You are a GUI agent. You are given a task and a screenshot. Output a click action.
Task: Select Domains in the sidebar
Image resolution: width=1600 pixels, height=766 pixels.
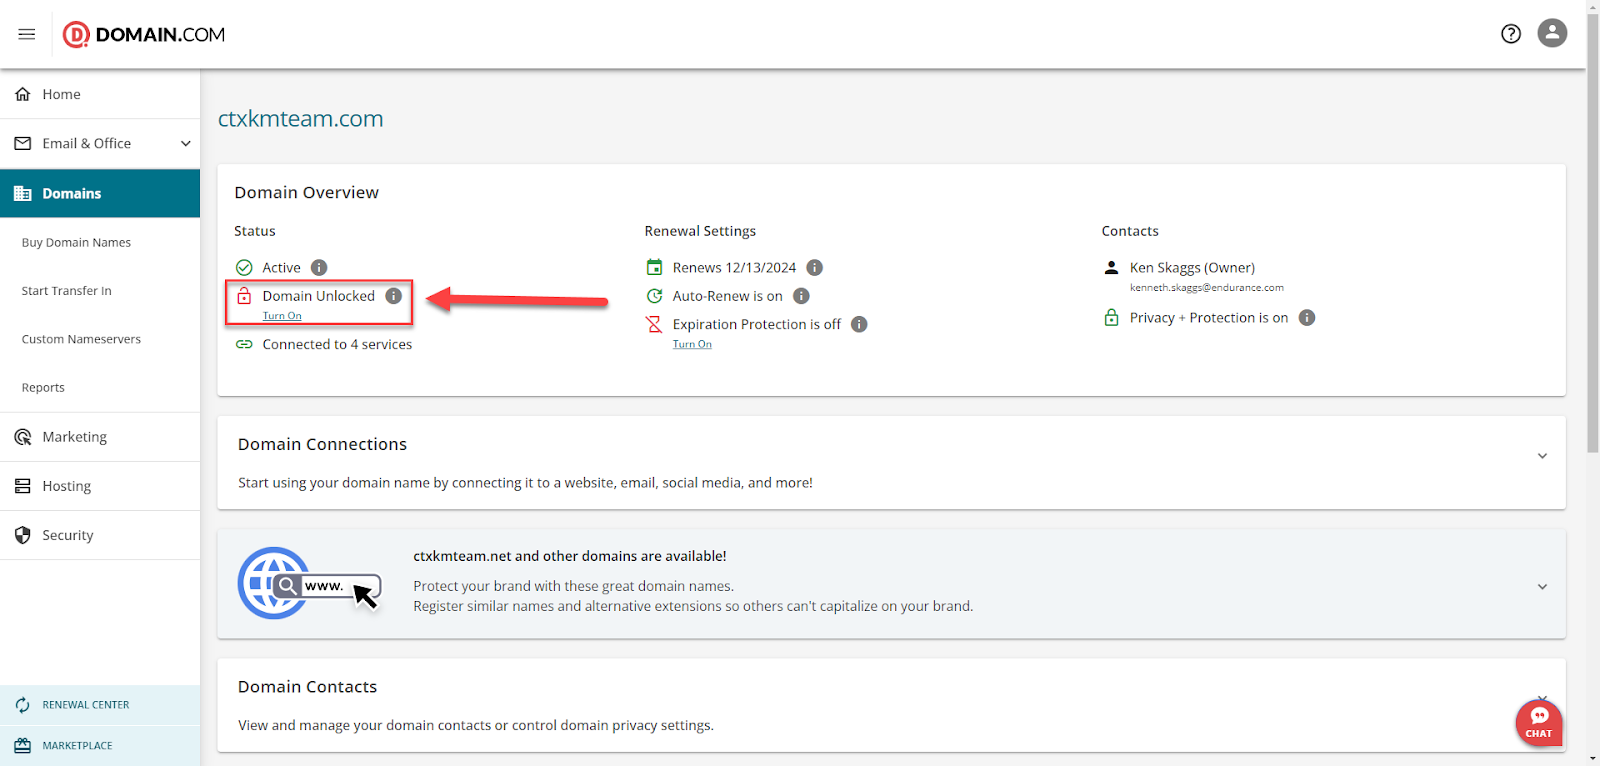click(x=100, y=193)
